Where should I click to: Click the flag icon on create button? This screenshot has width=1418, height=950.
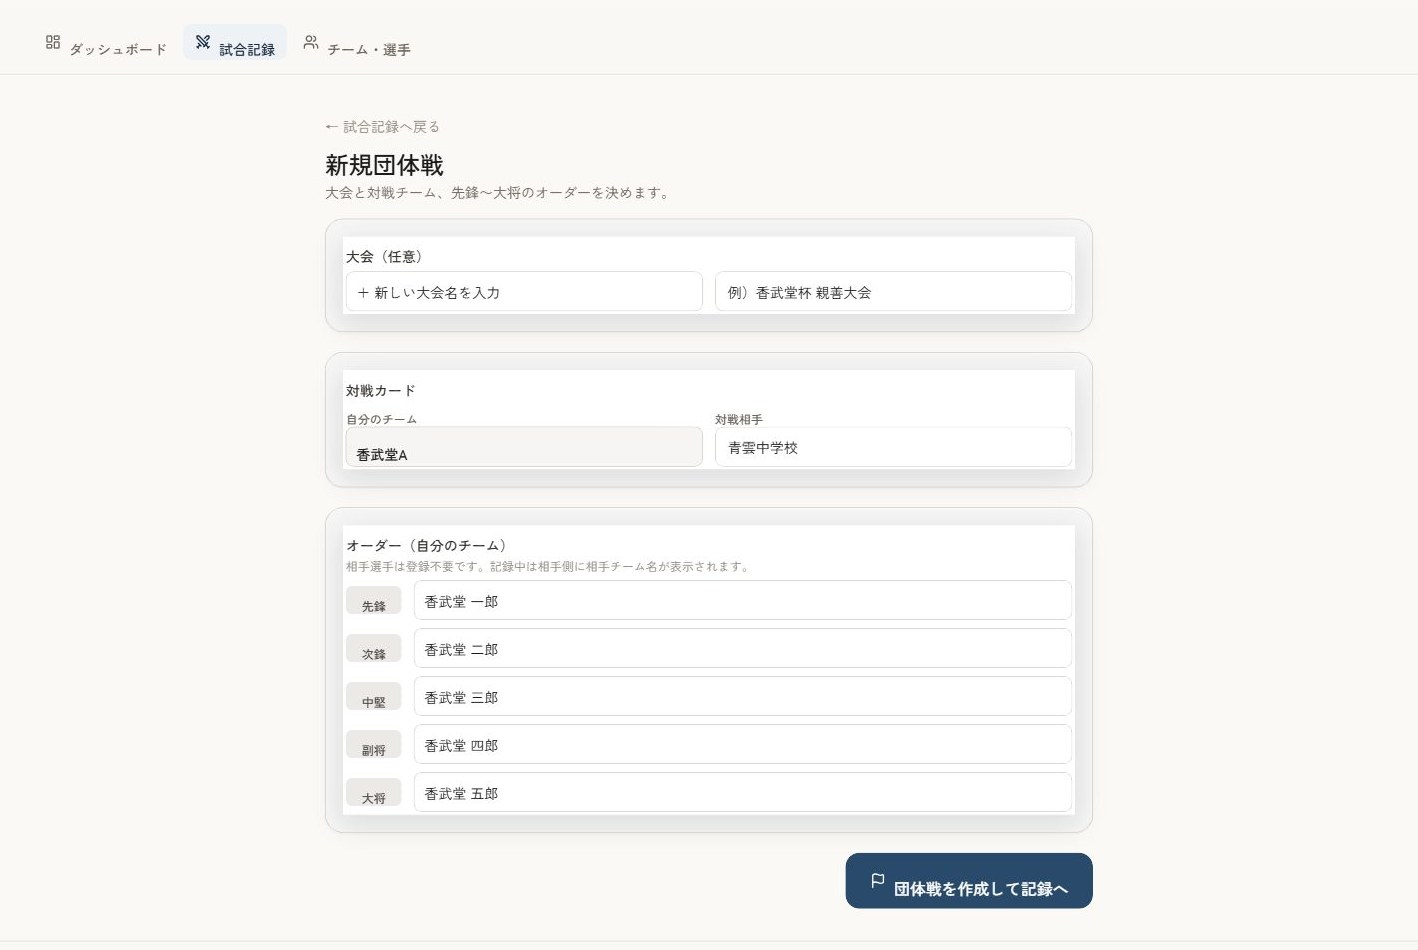pos(877,880)
